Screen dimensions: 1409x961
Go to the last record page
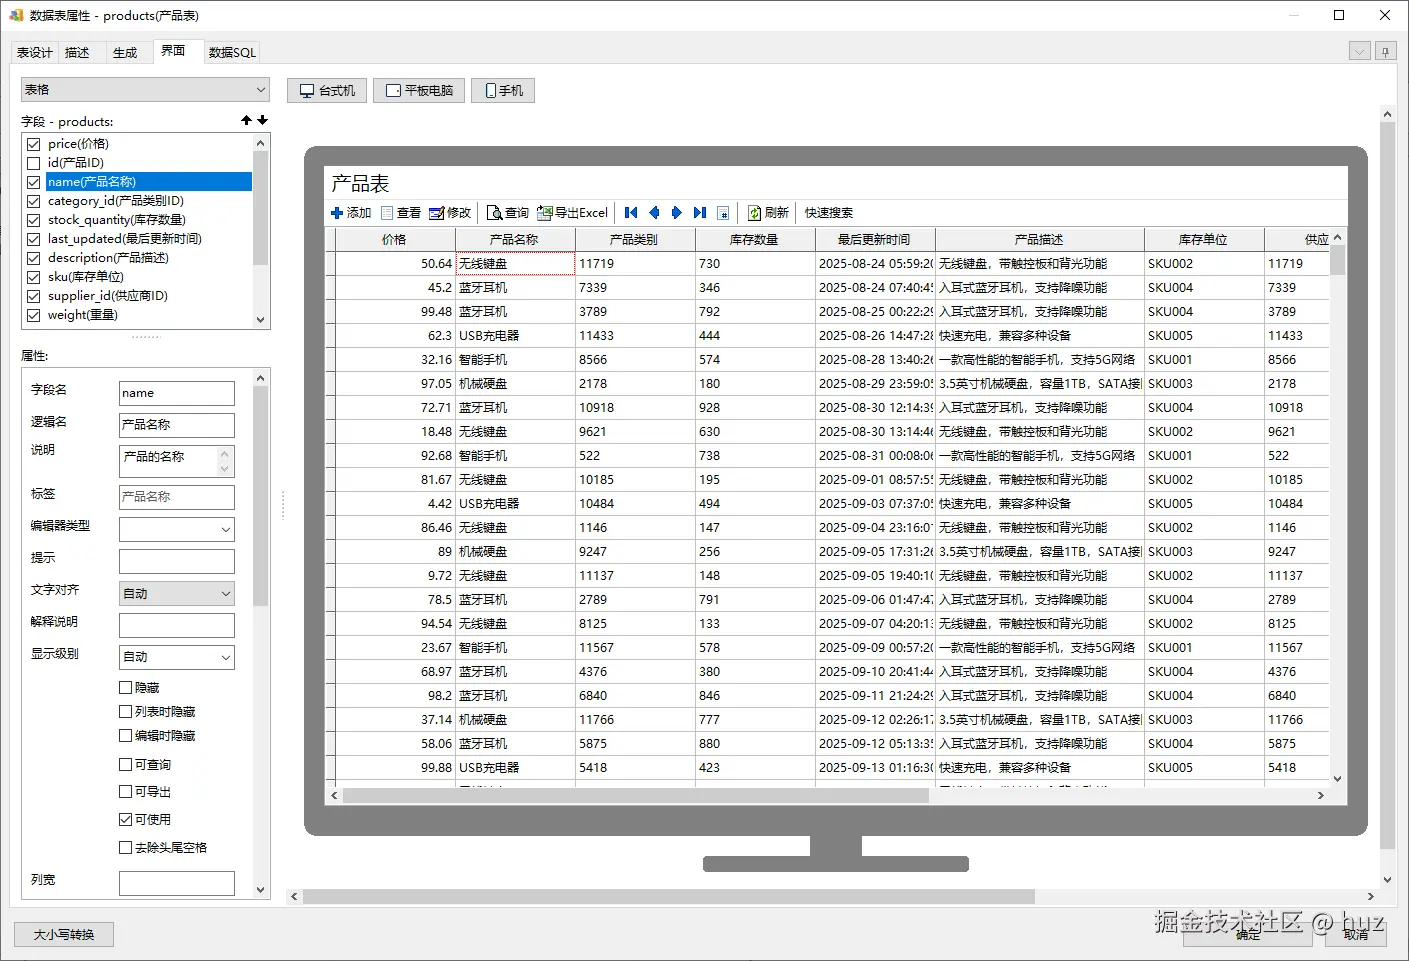click(x=700, y=213)
